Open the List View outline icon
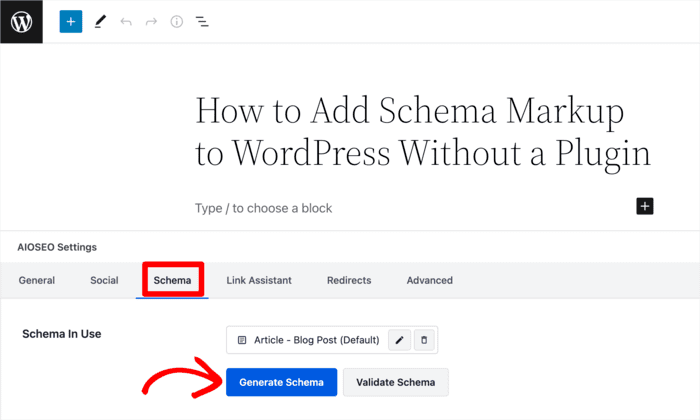Screen dimensions: 700x420 [202, 21]
